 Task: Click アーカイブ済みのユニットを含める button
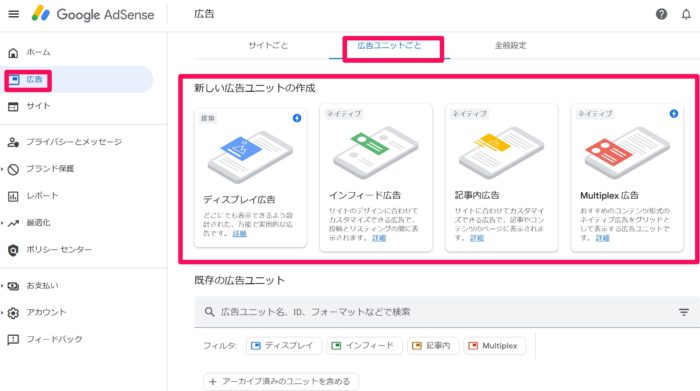tap(281, 382)
